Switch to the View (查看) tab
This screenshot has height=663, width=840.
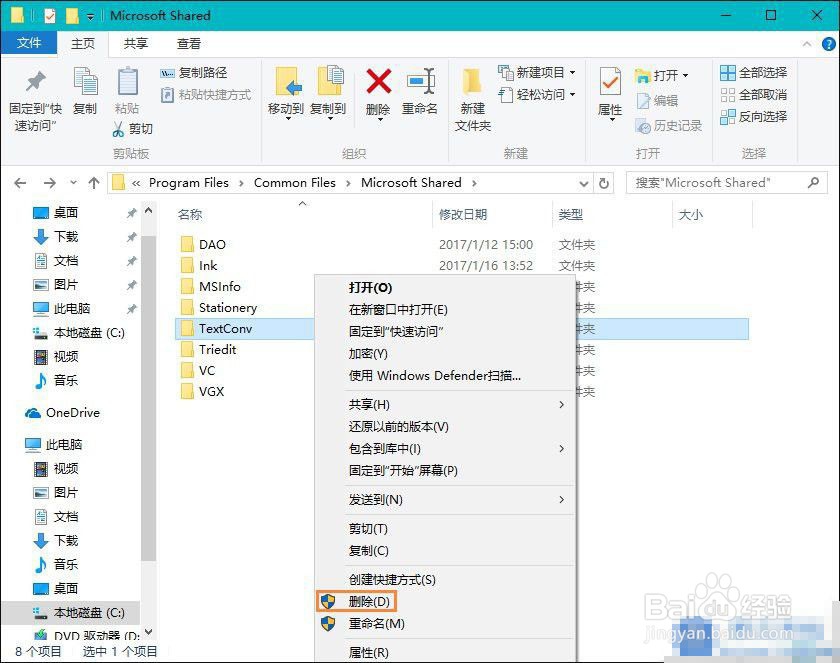(189, 43)
